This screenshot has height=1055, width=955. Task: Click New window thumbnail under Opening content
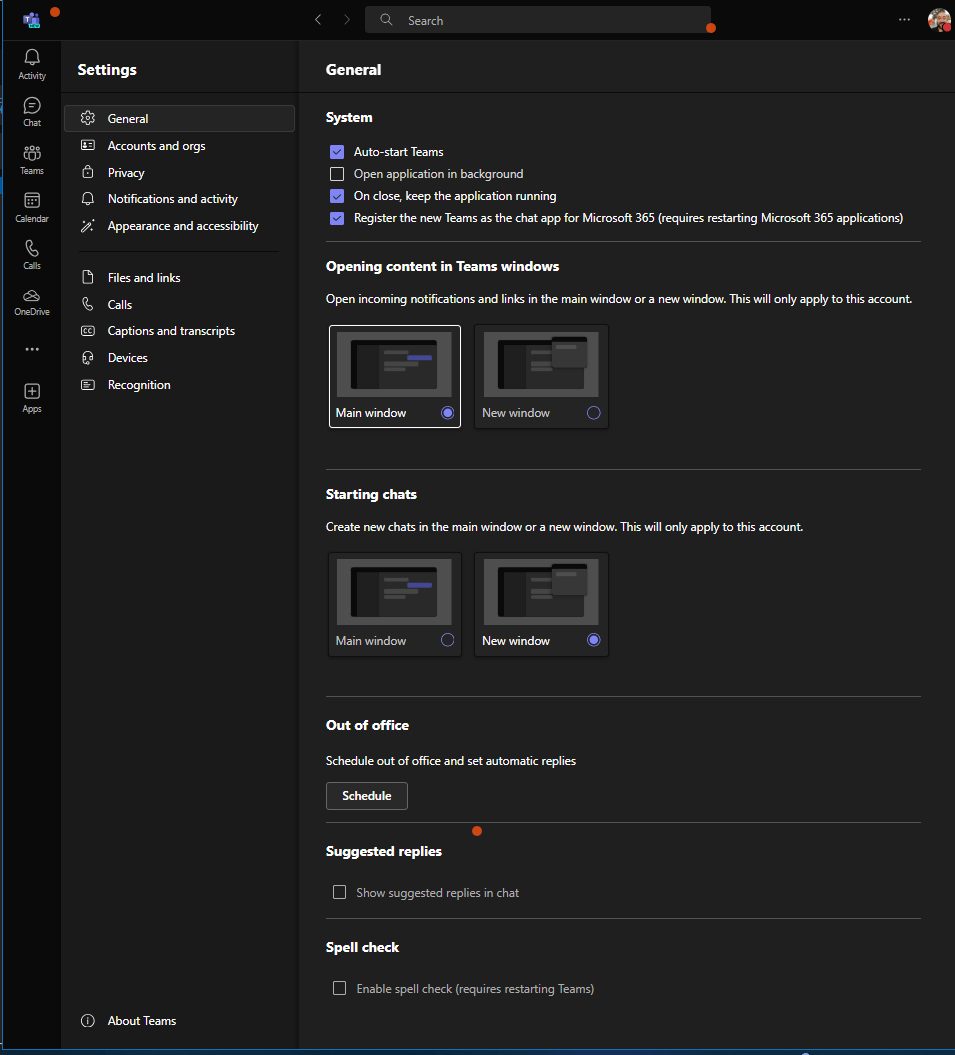pyautogui.click(x=541, y=364)
